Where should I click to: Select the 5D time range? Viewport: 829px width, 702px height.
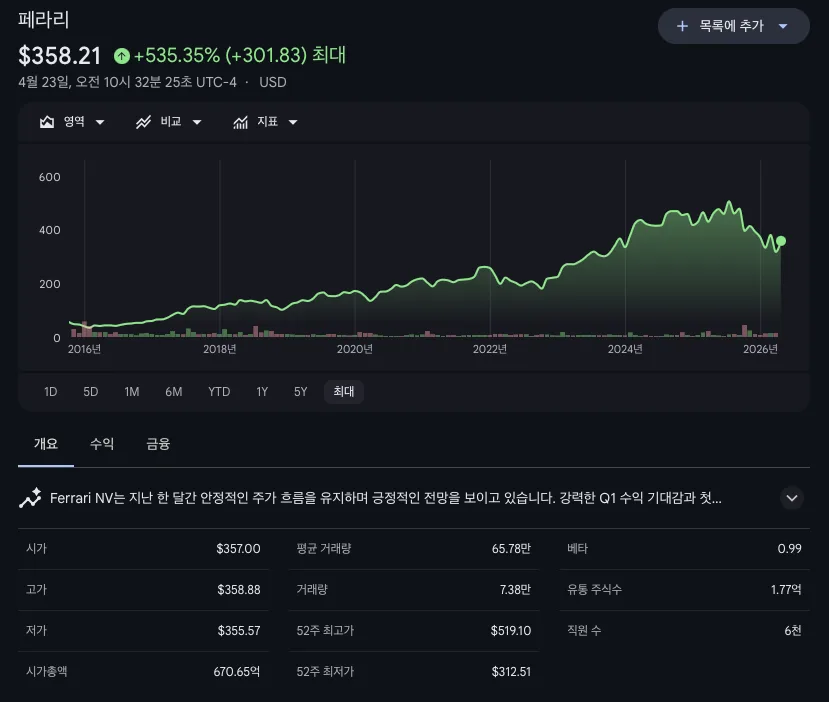pyautogui.click(x=90, y=392)
